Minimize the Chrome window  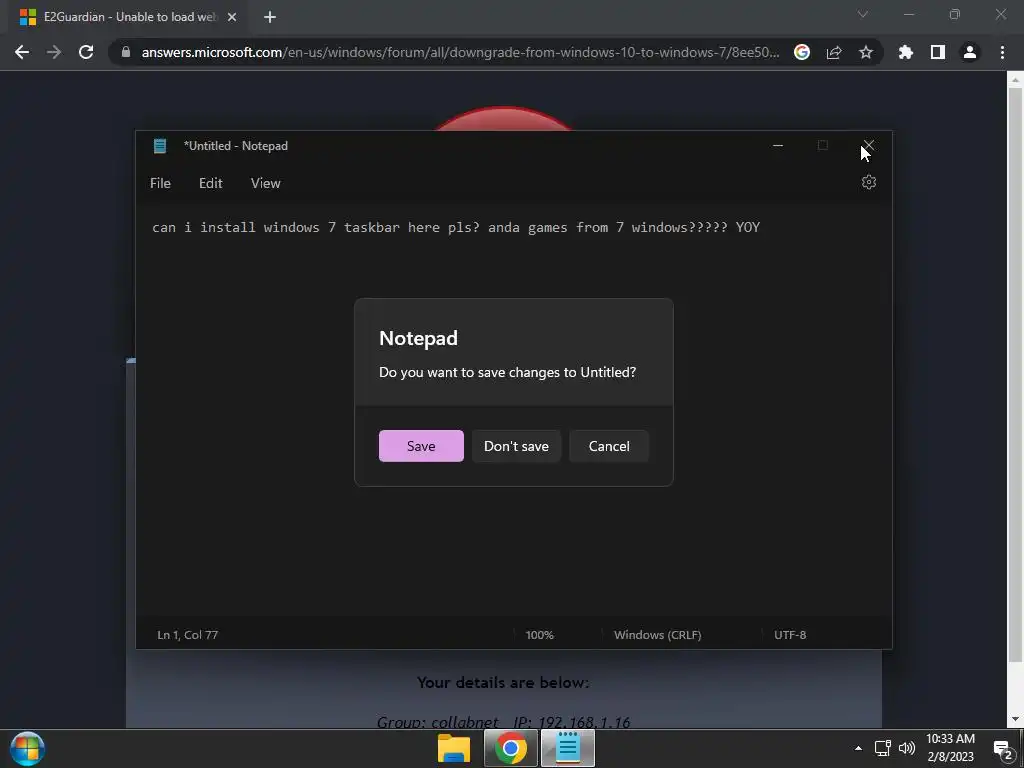pyautogui.click(x=908, y=14)
